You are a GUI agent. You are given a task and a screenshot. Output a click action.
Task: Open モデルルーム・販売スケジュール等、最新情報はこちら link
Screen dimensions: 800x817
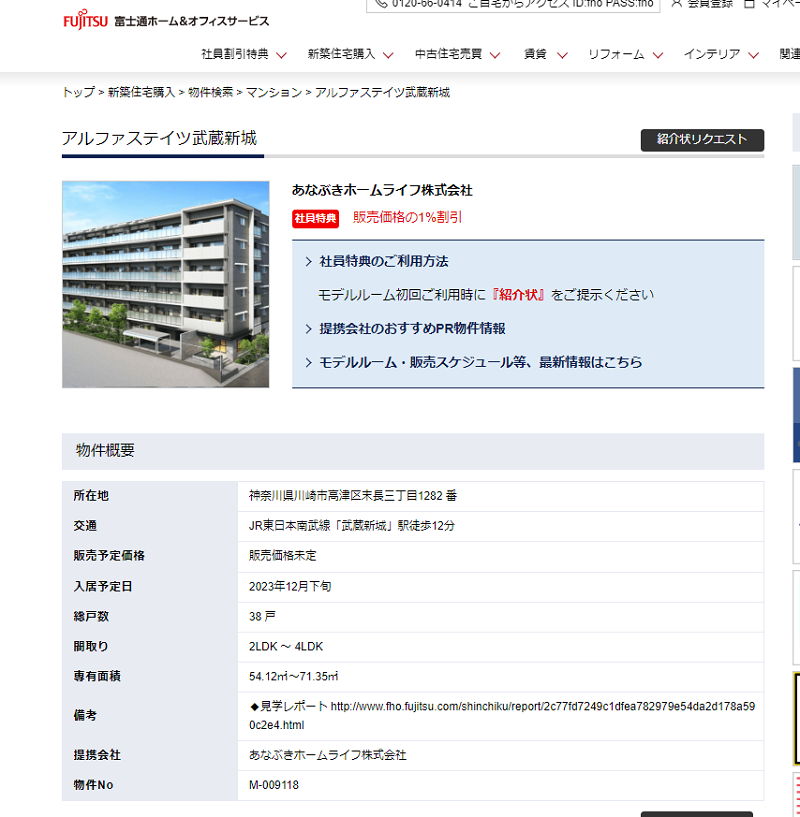[481, 363]
